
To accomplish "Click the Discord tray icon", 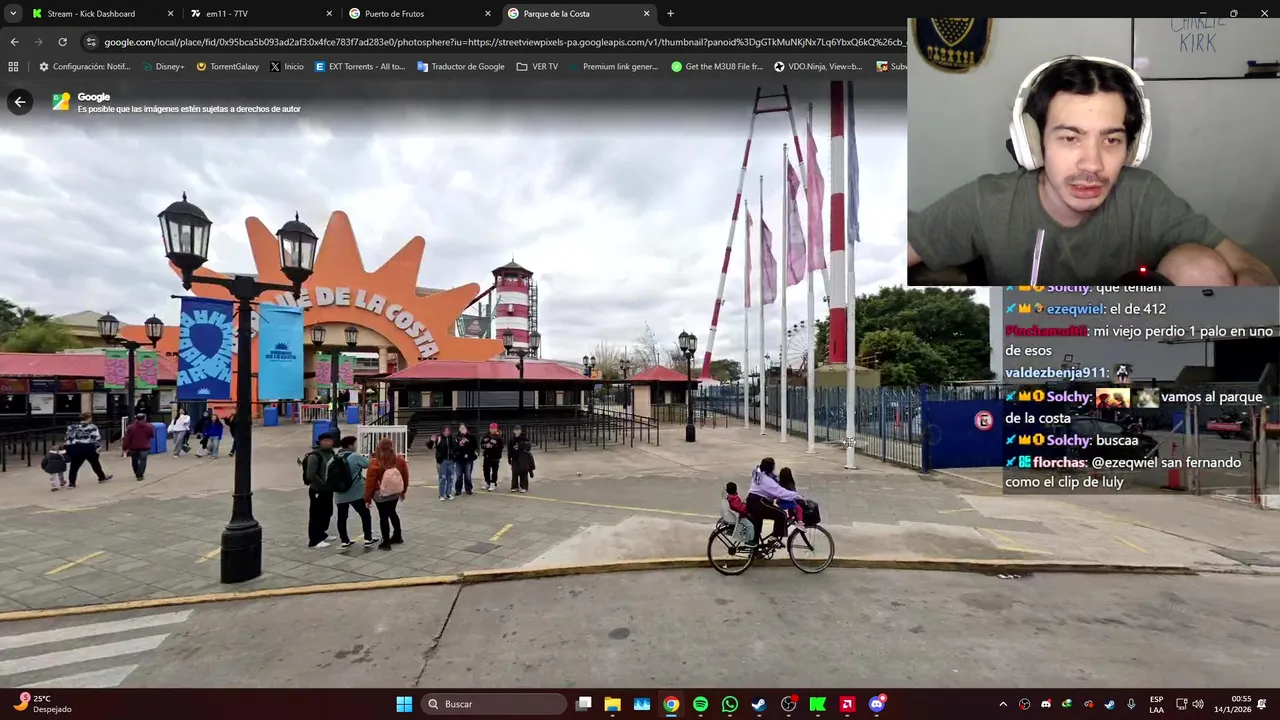I will pyautogui.click(x=1046, y=704).
